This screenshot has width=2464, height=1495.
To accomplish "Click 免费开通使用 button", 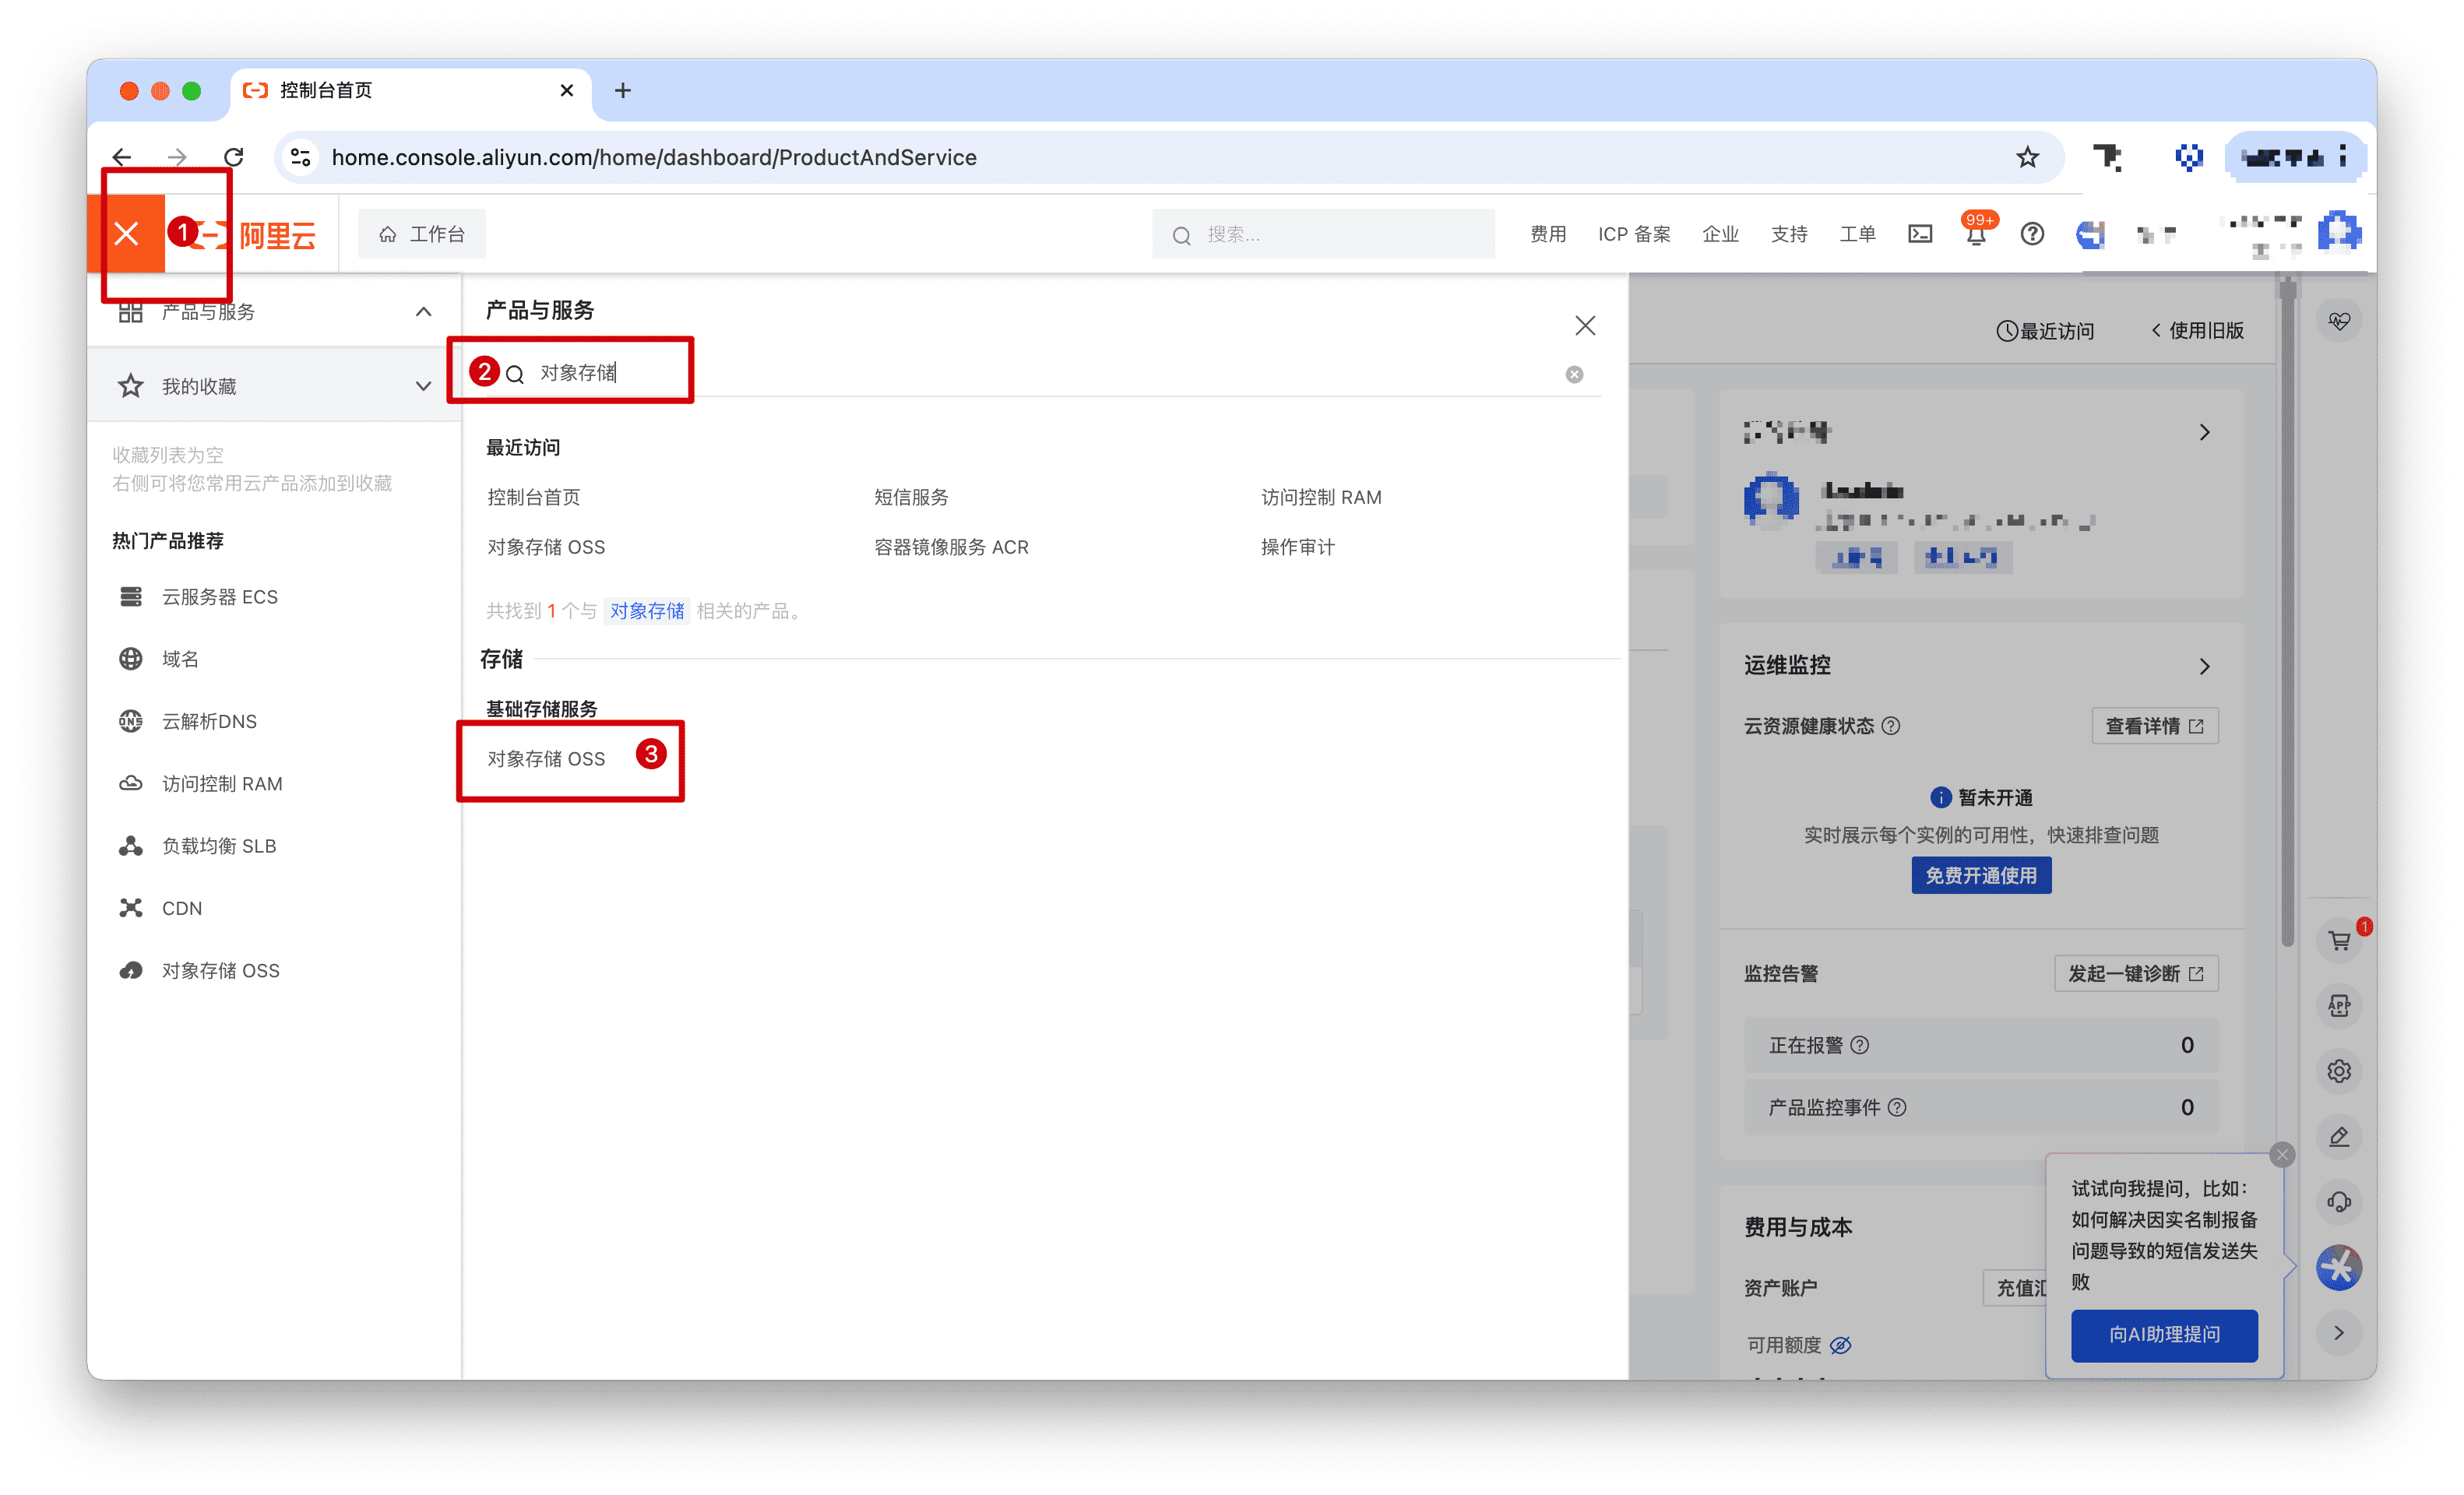I will [1980, 875].
